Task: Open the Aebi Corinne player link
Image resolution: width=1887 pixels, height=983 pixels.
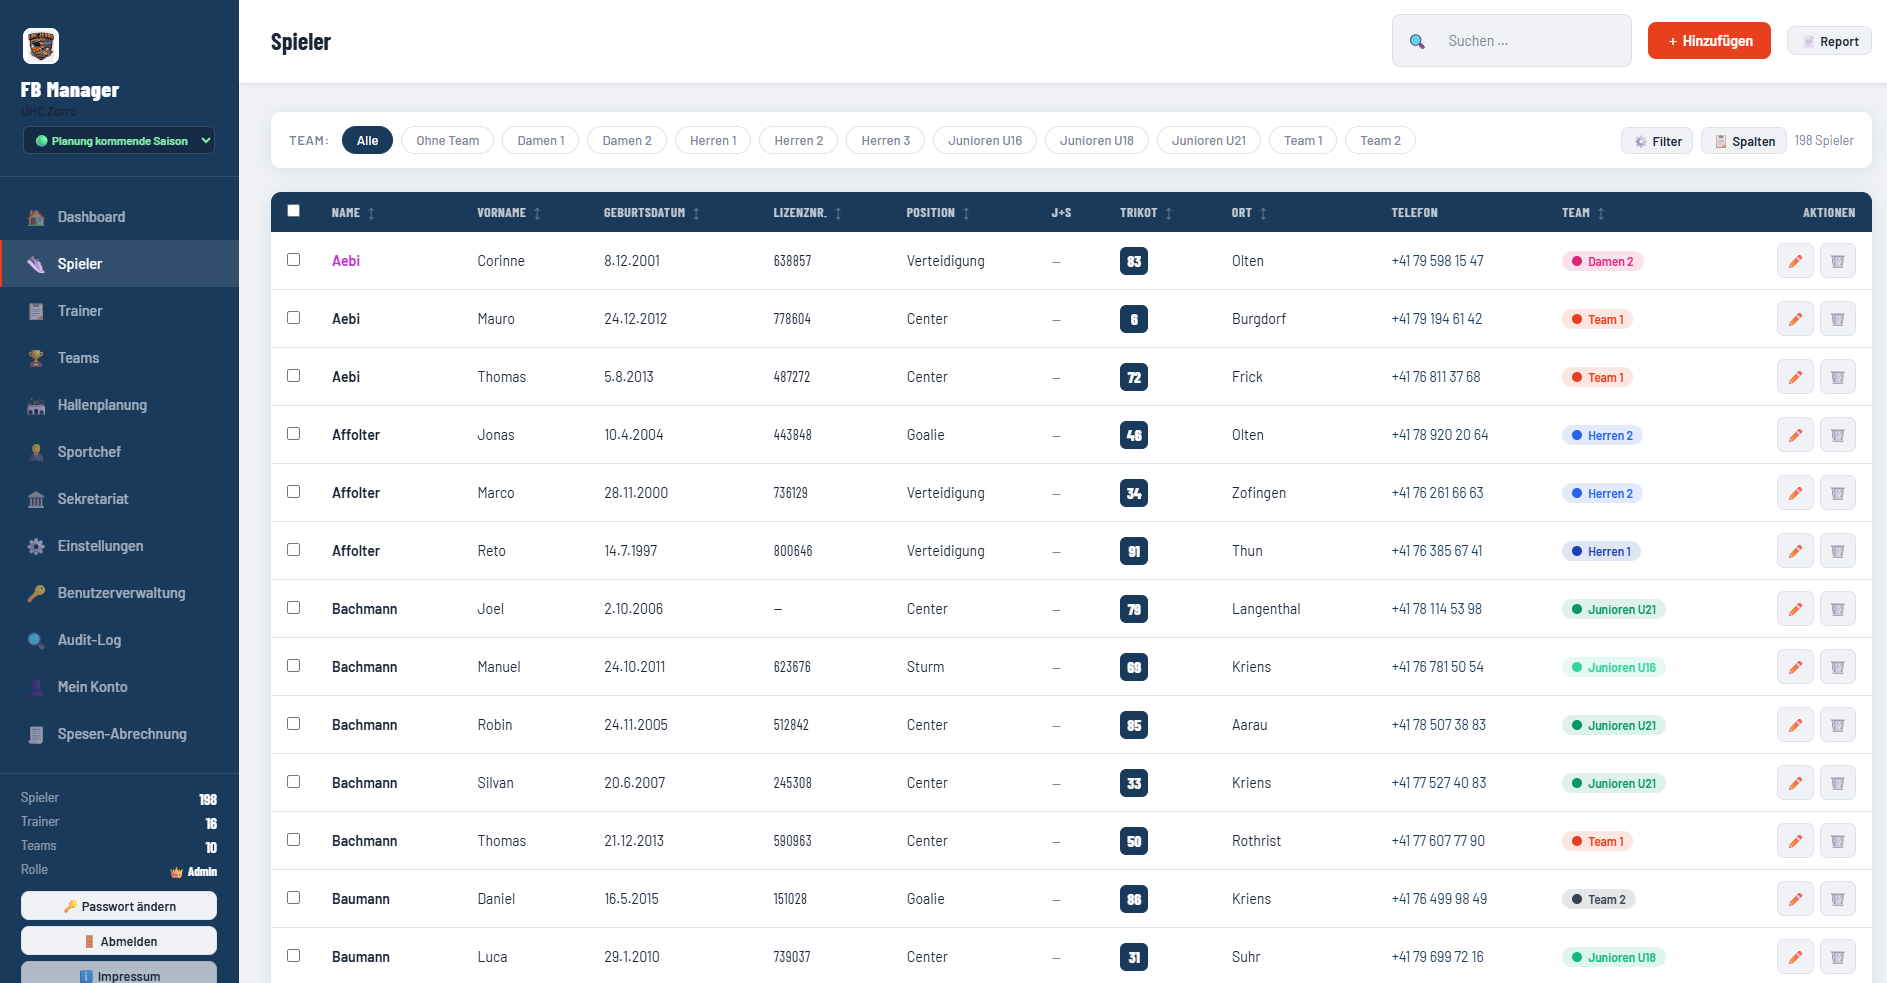Action: pos(346,261)
